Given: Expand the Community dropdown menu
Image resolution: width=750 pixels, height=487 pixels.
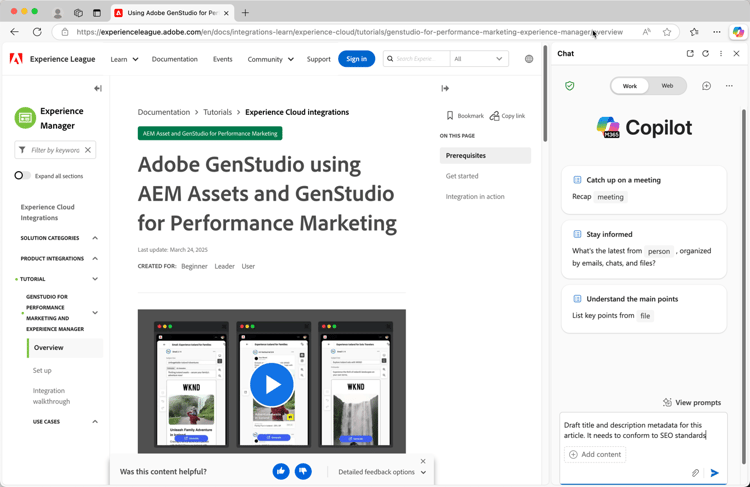Looking at the screenshot, I should (270, 59).
